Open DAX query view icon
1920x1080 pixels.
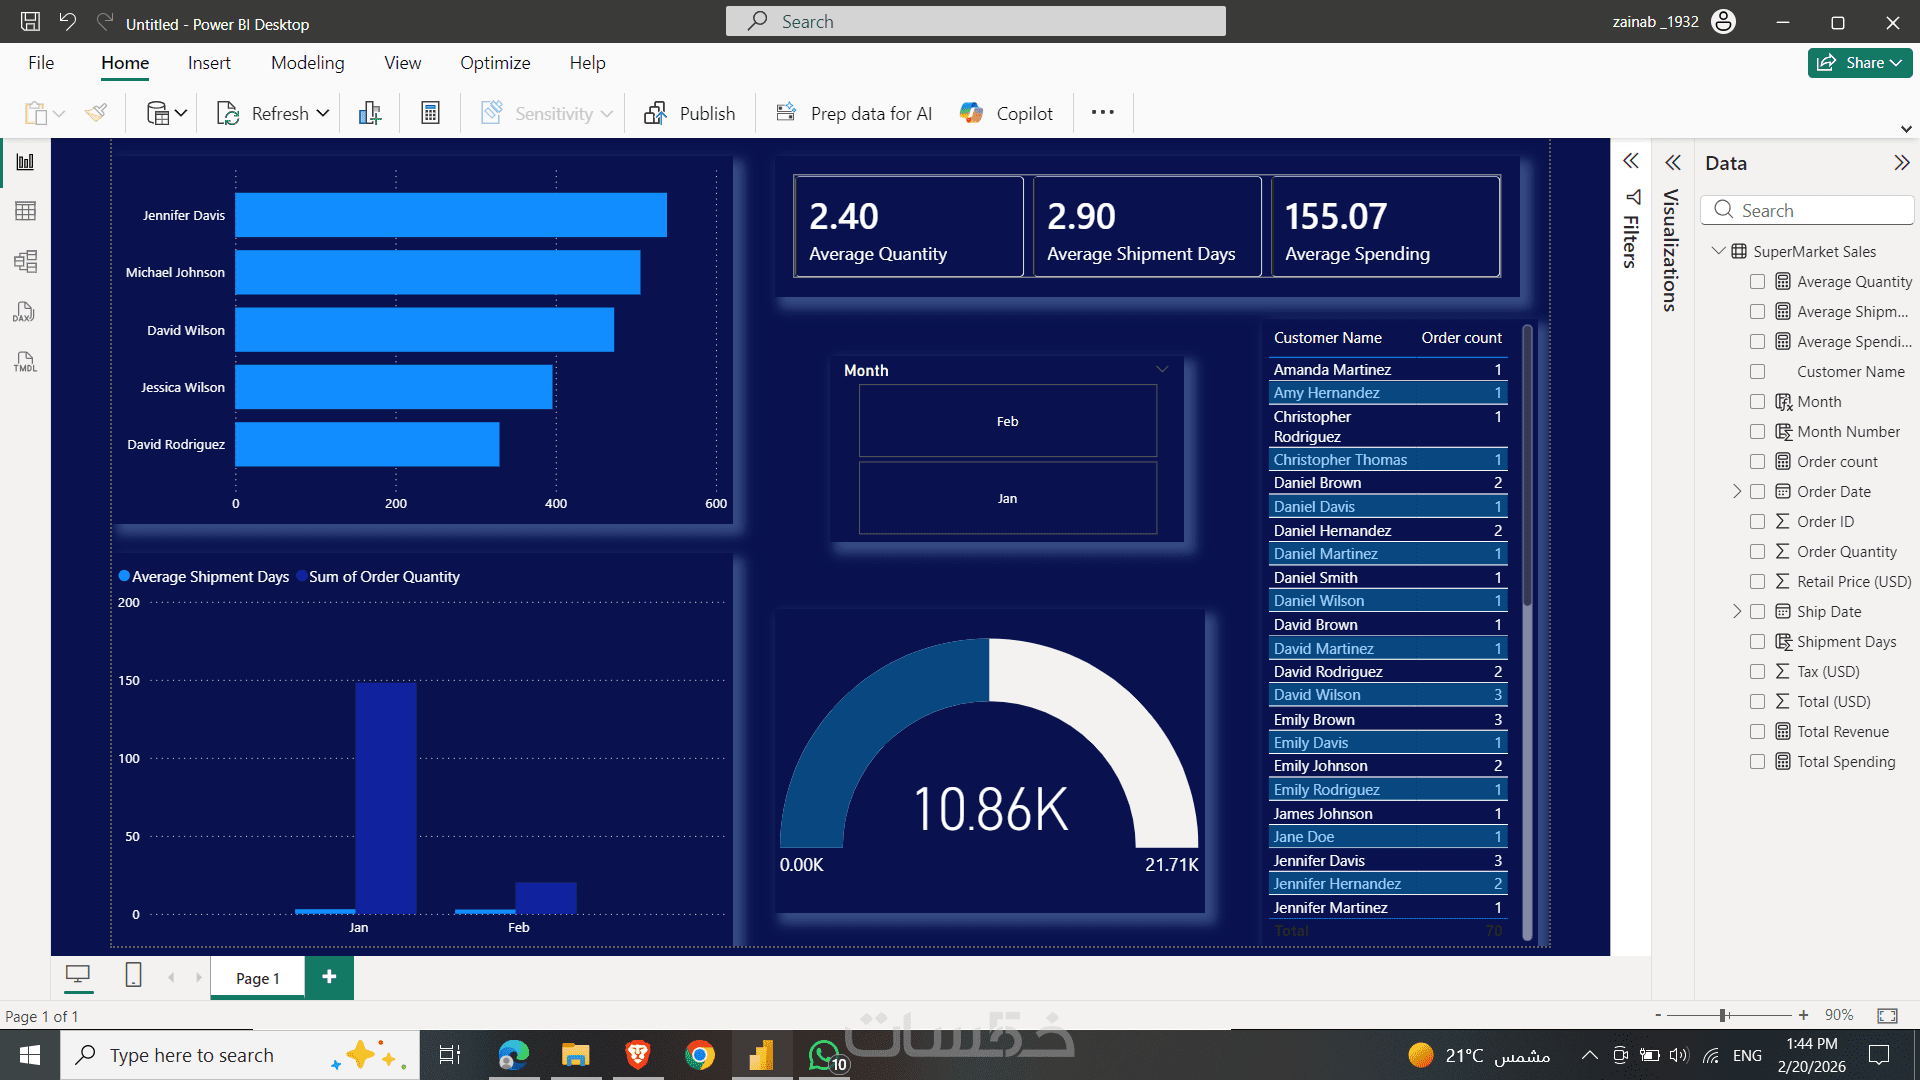[25, 312]
